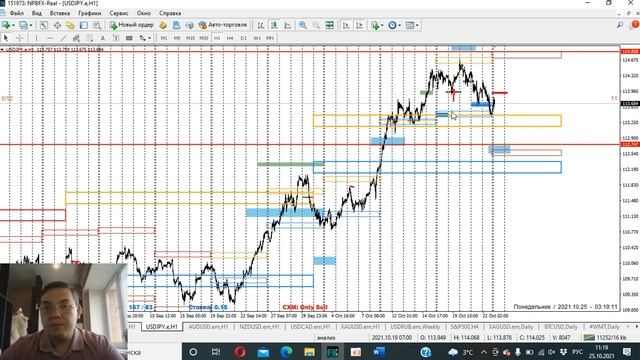Screen dimensions: 640x360
Task: Open the red notification alert icon
Action: pos(635,25)
